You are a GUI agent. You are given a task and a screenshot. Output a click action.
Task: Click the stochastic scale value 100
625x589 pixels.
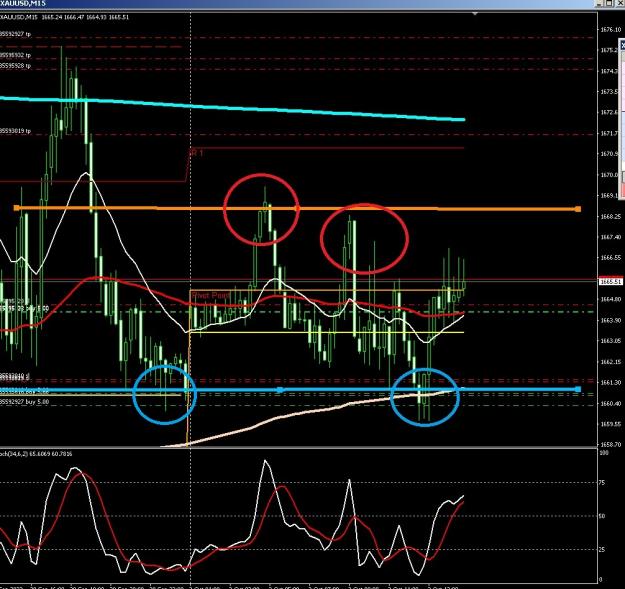(603, 453)
